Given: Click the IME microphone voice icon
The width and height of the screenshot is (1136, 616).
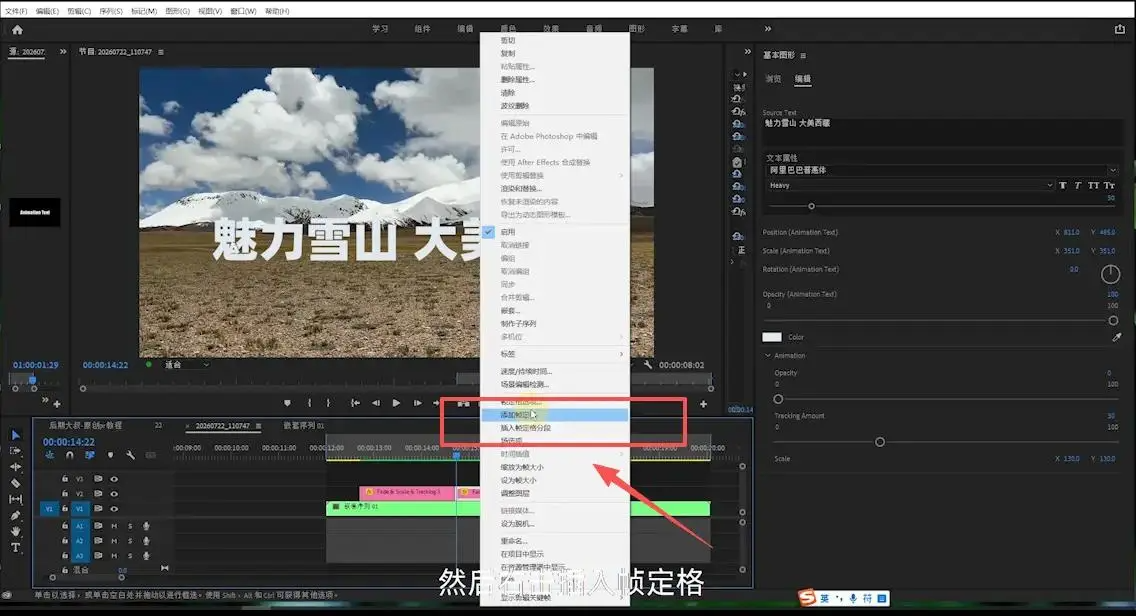Looking at the screenshot, I should [x=853, y=599].
